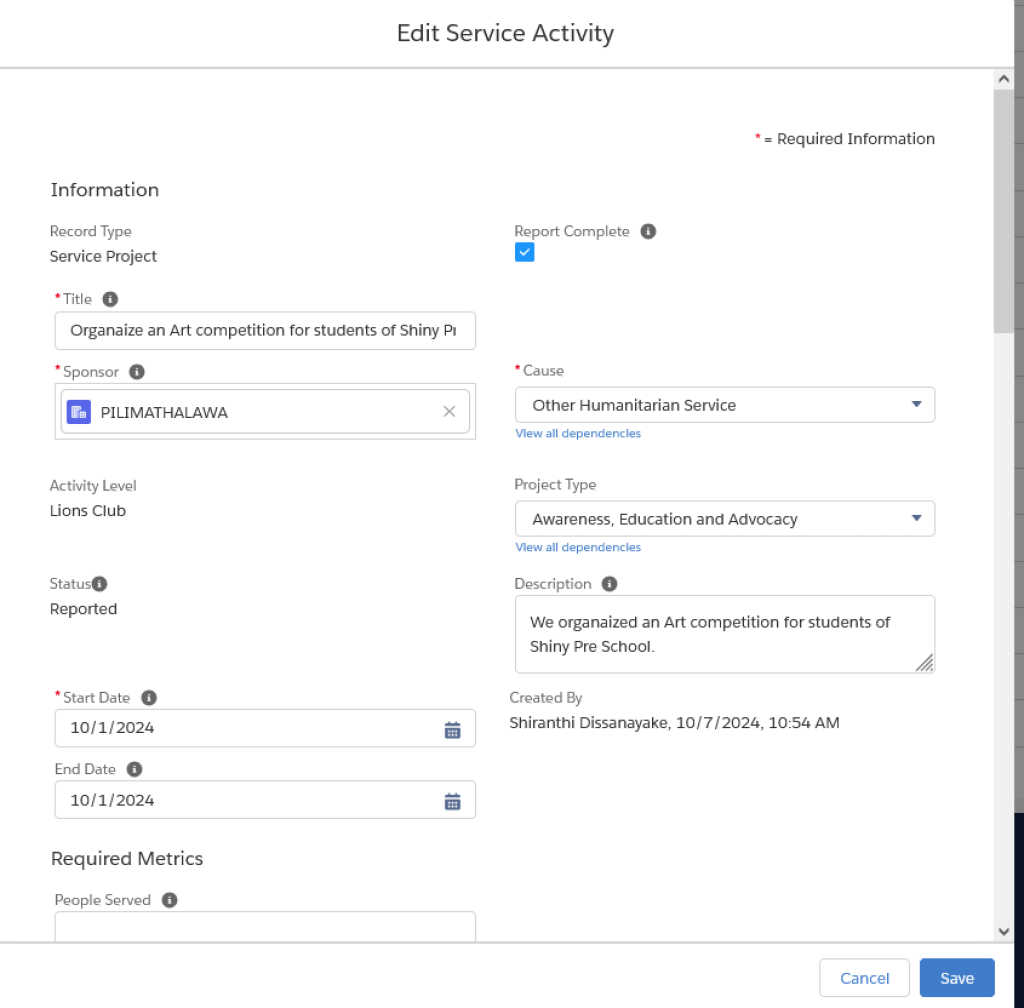
Task: Click the 'Lions Club' activity level text
Action: pyautogui.click(x=88, y=511)
